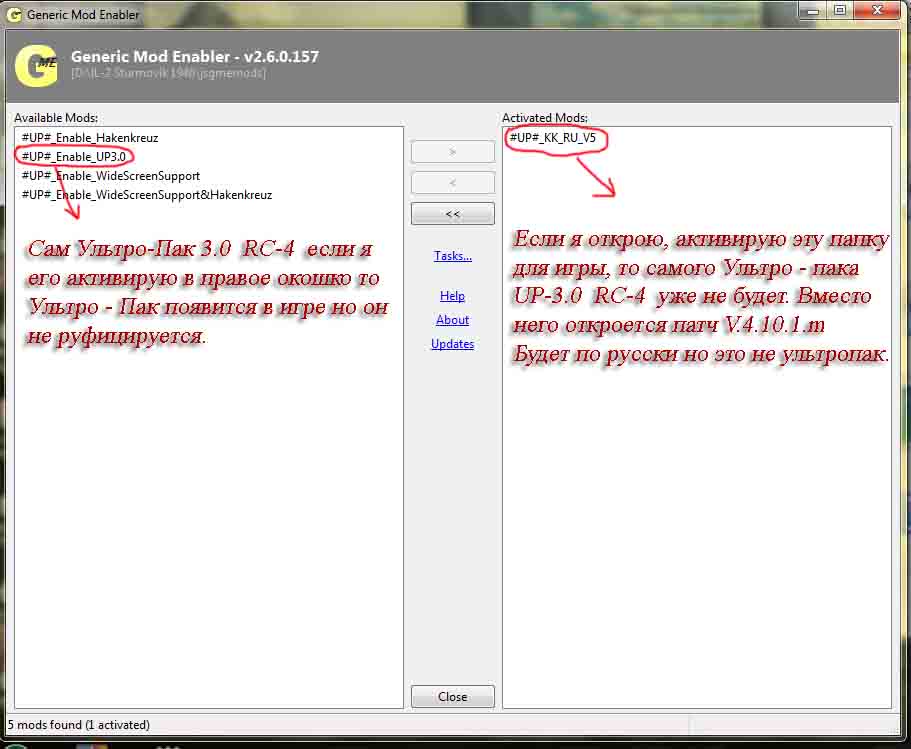Screen dimensions: 911x749
Task: Click the jsgmemods folder path text
Action: [168, 73]
